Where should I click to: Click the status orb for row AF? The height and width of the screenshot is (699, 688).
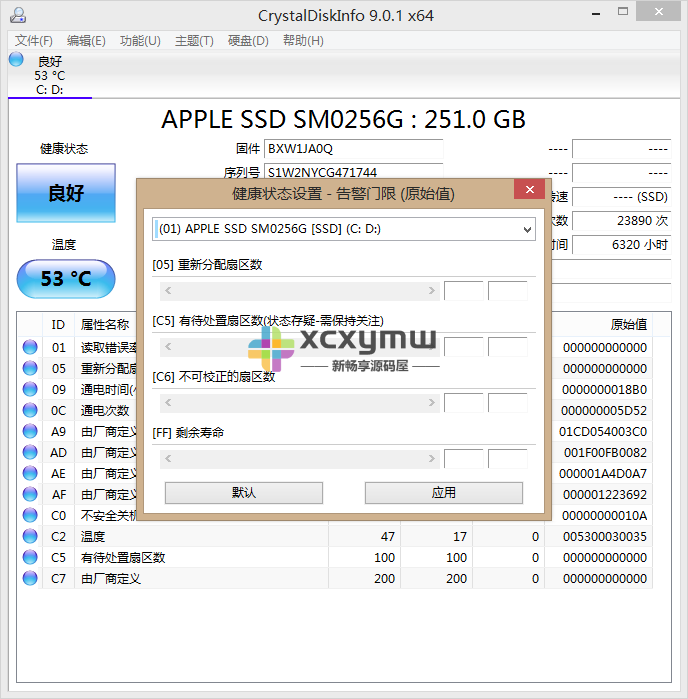click(30, 493)
